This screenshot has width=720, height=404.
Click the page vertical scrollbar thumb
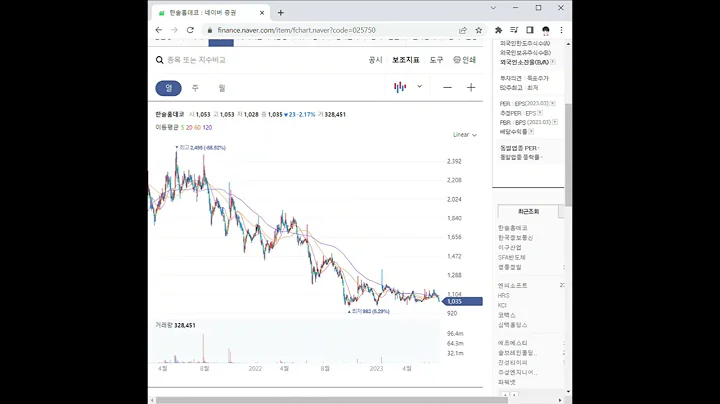568,155
